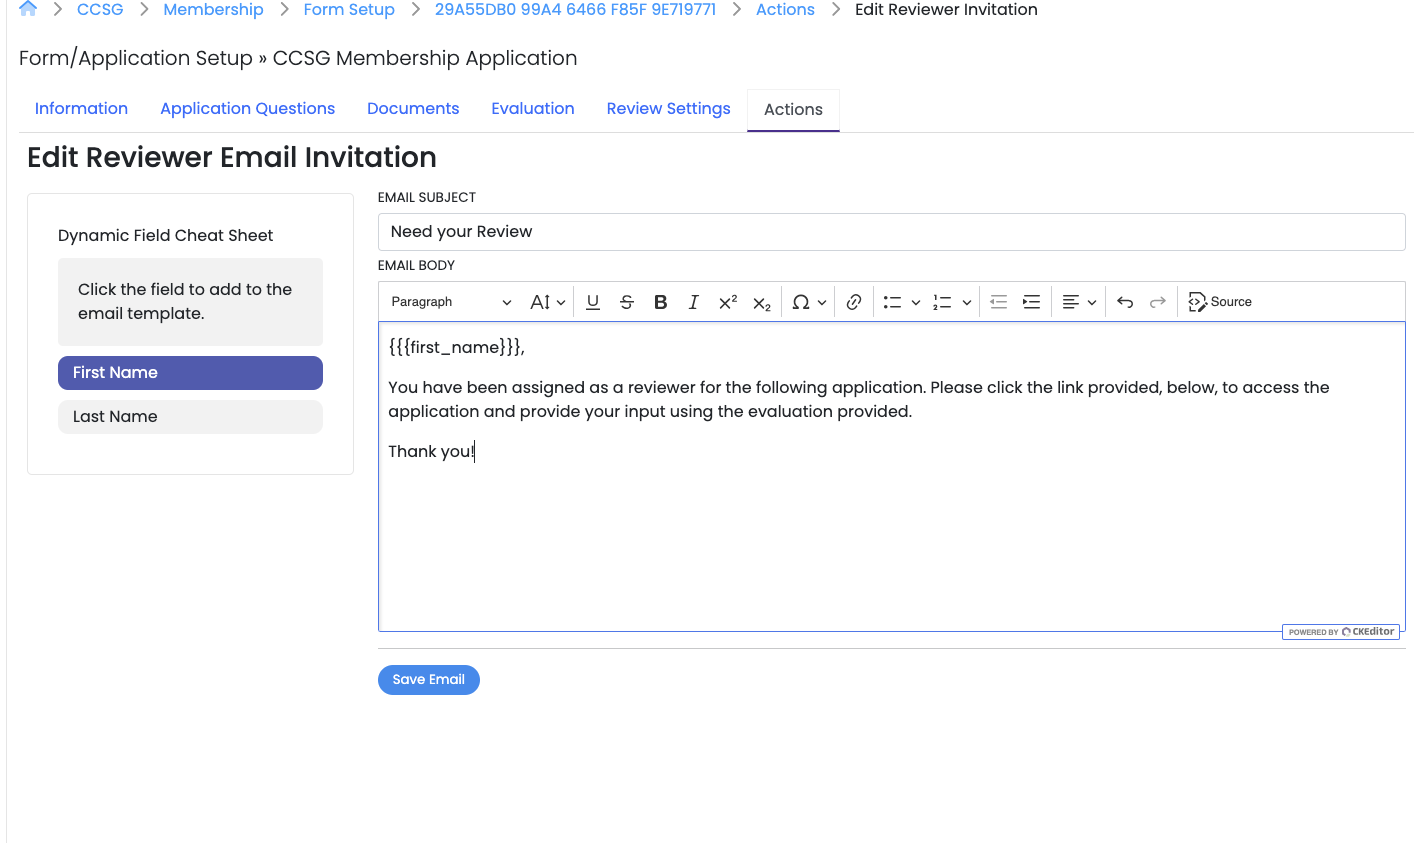Open the Application Questions tab
Viewport: 1420px width, 843px height.
(247, 109)
